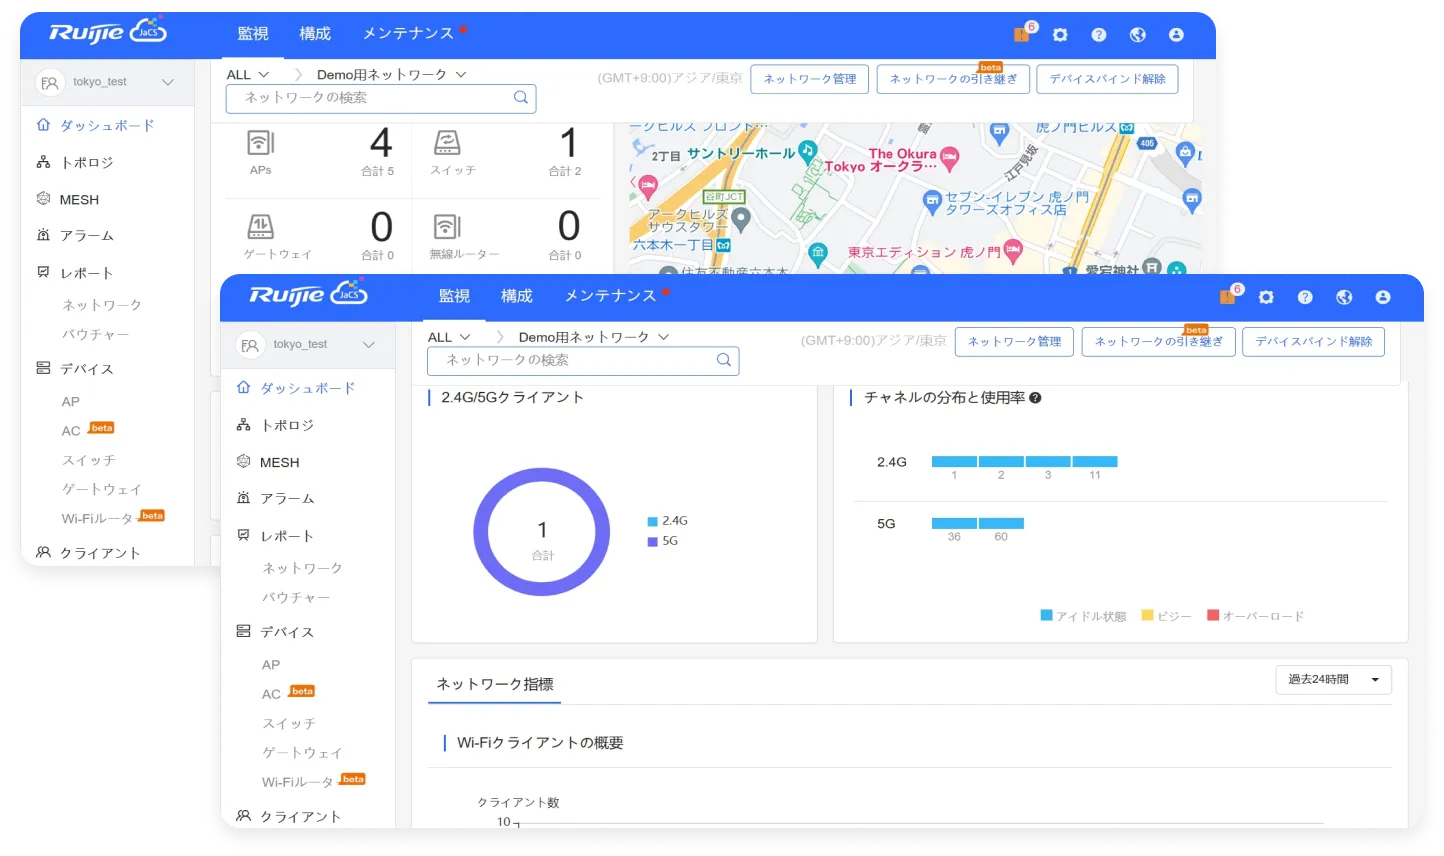This screenshot has width=1444, height=856.
Task: Click the language globe icon in the front window
Action: click(1344, 297)
